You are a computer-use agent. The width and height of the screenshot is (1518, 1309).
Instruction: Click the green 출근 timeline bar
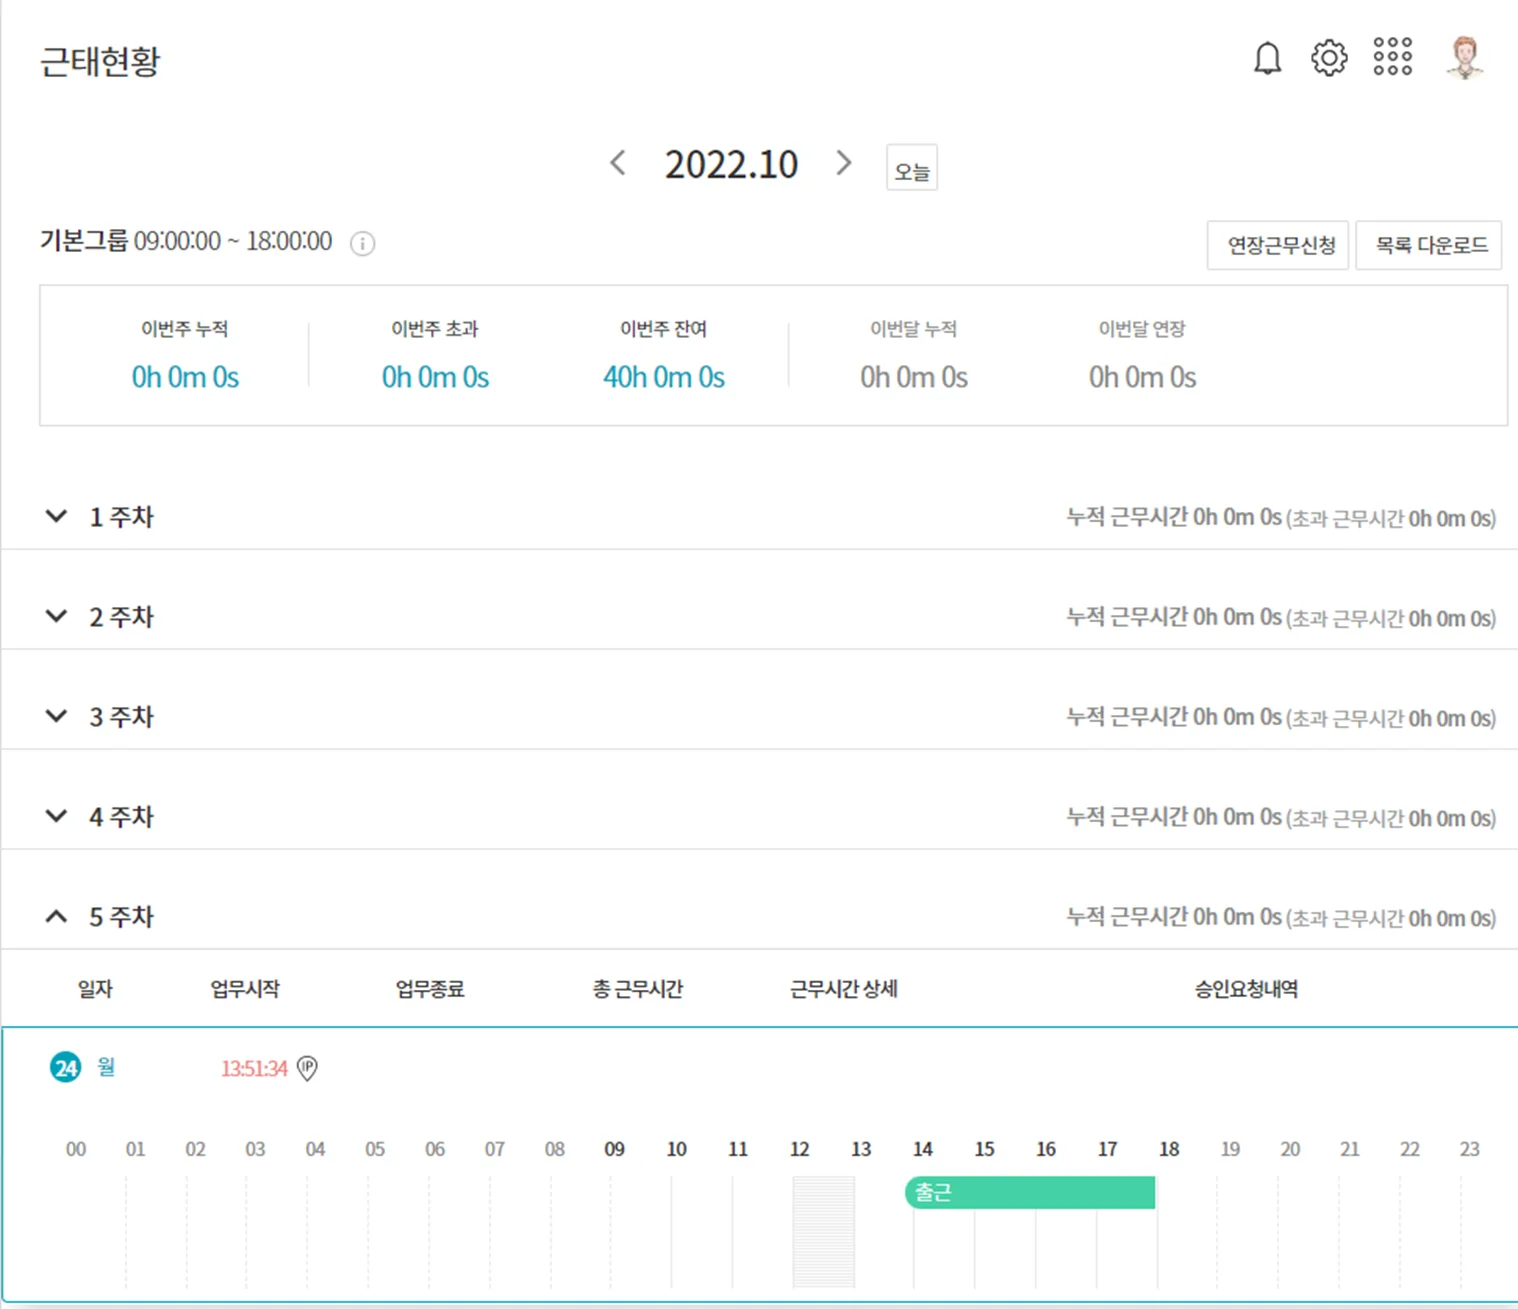(1030, 1192)
